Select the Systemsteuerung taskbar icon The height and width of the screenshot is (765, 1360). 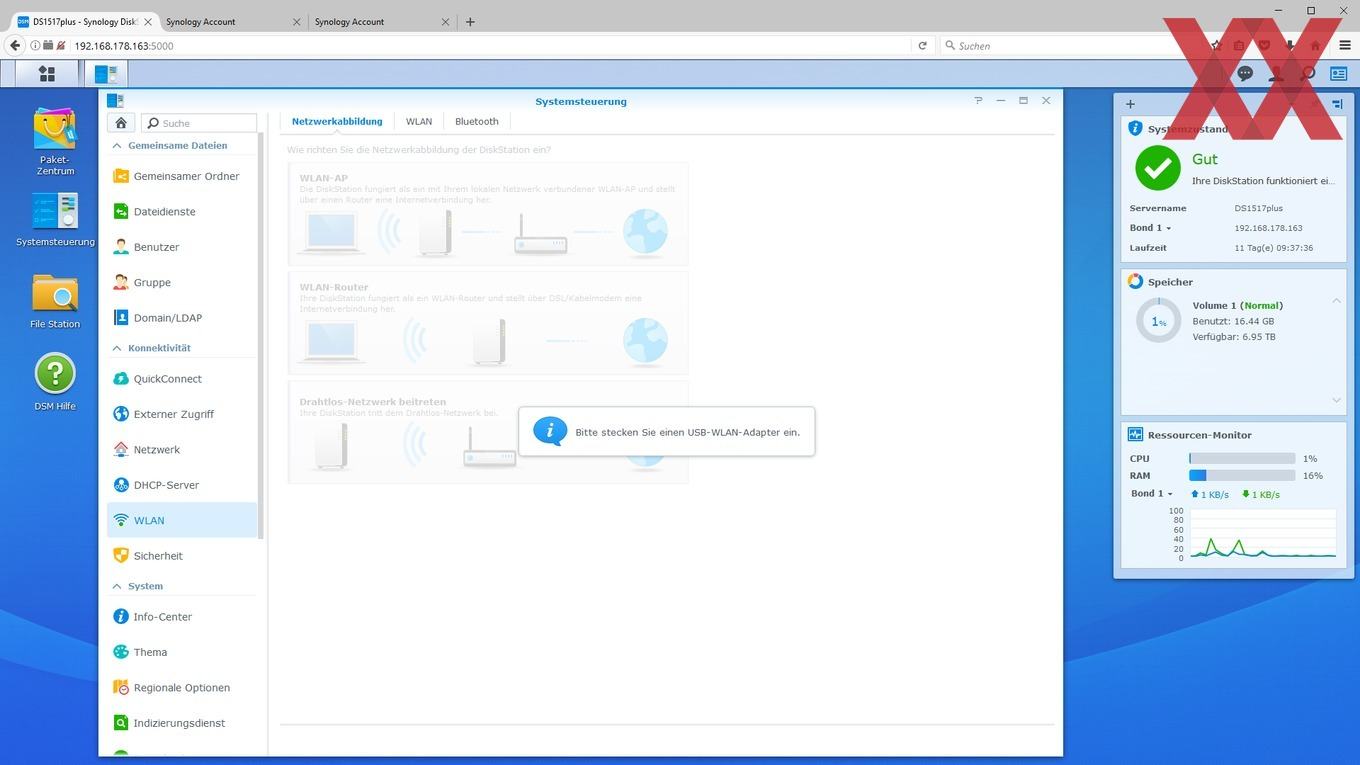click(105, 74)
